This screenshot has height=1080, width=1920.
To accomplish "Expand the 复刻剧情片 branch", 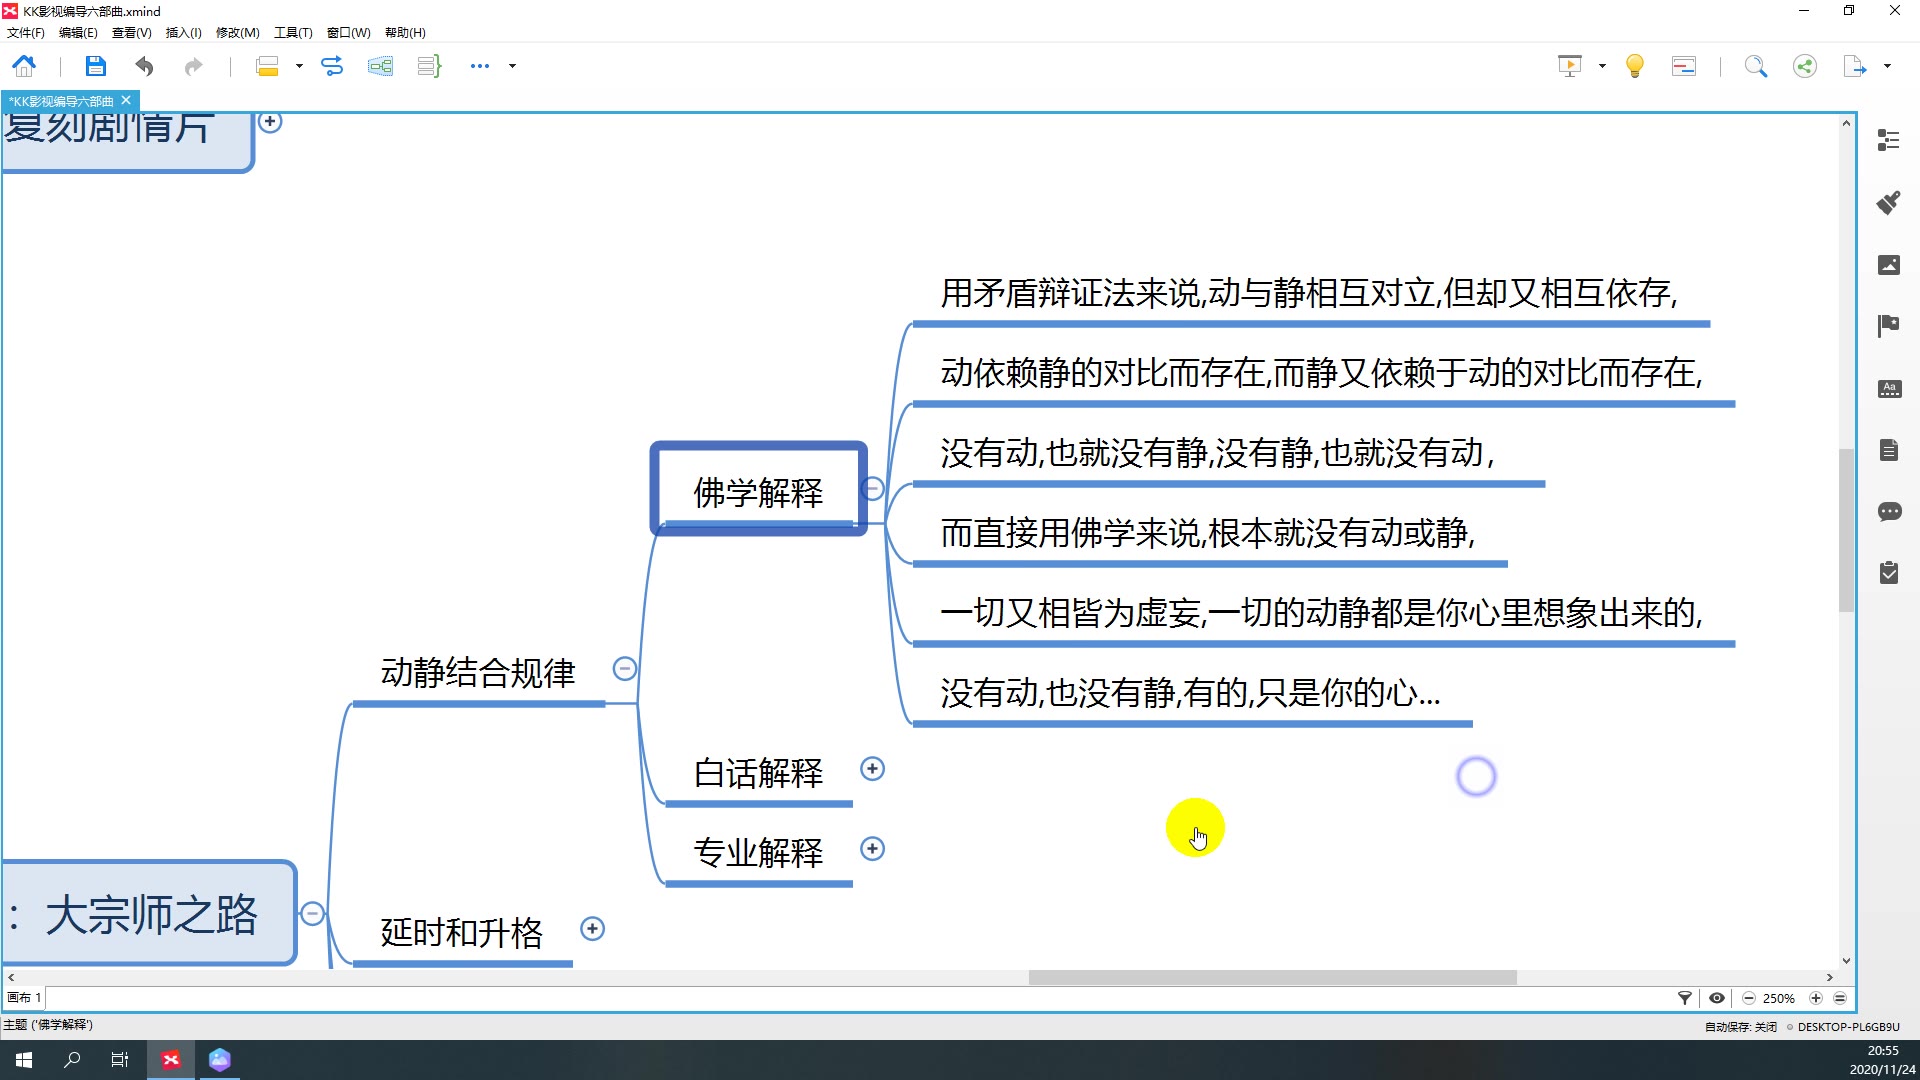I will [x=270, y=122].
